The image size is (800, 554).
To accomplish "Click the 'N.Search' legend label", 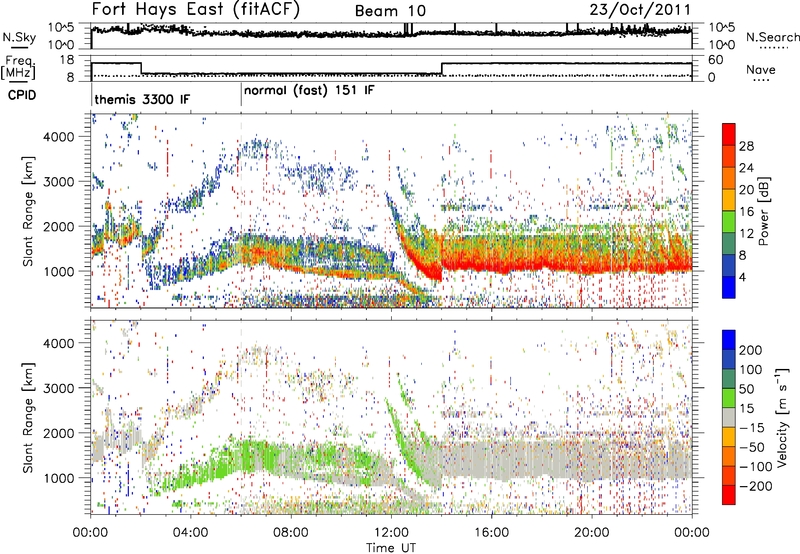I will (x=772, y=37).
